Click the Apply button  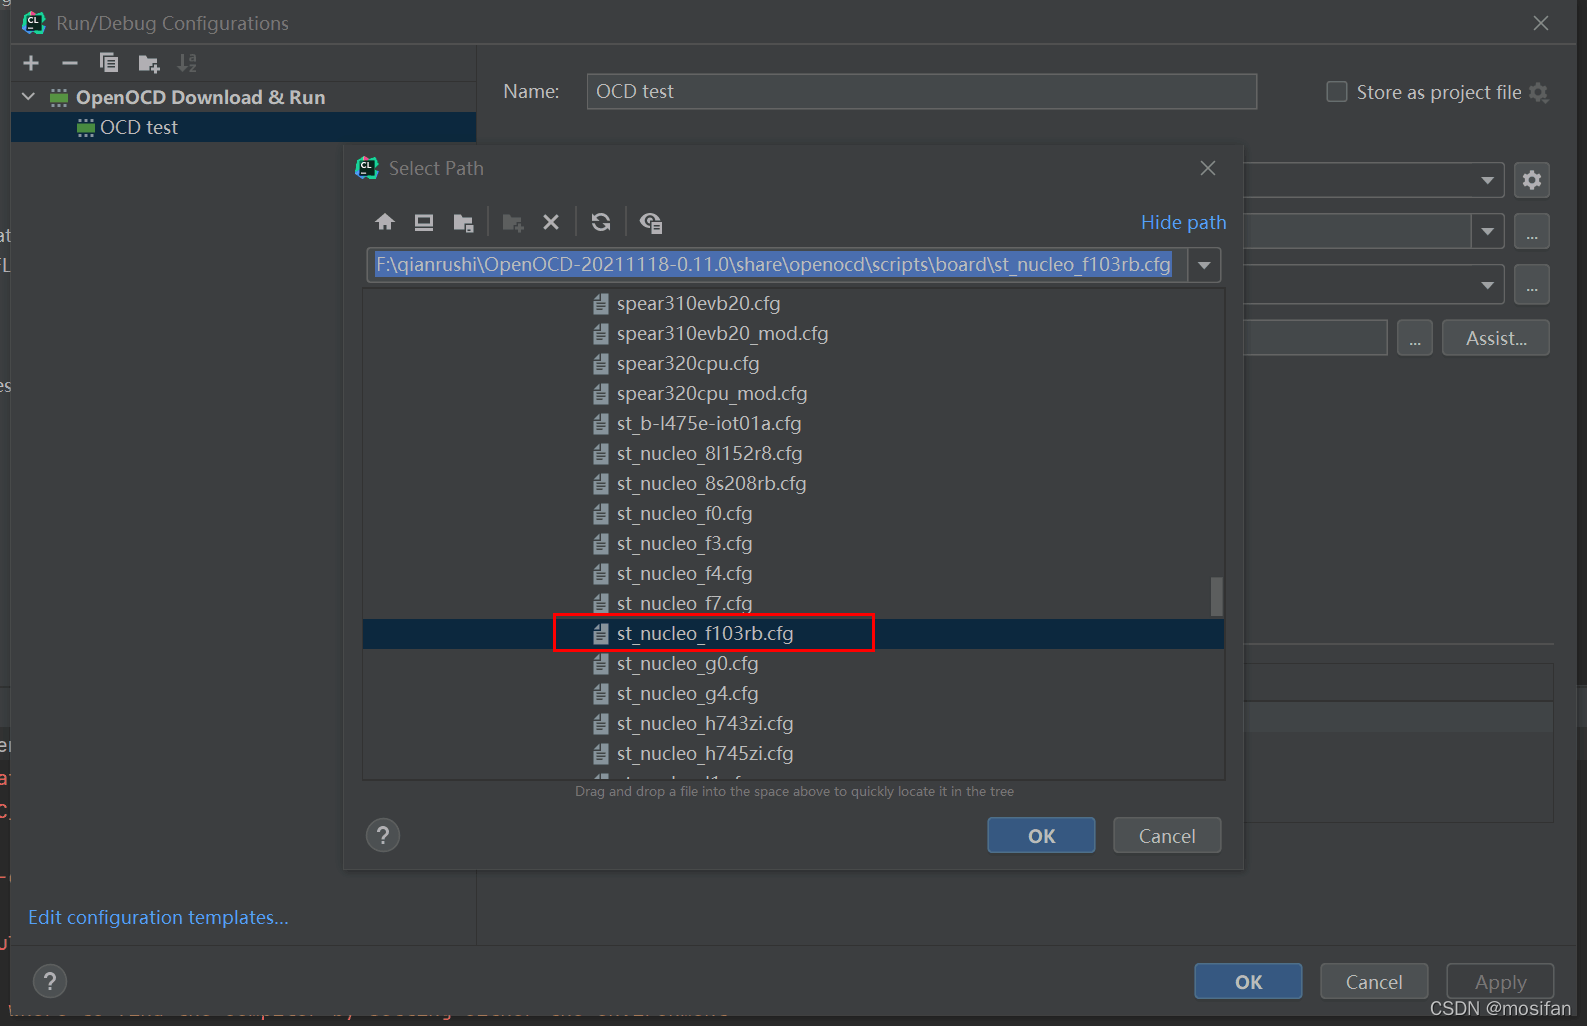point(1500,981)
